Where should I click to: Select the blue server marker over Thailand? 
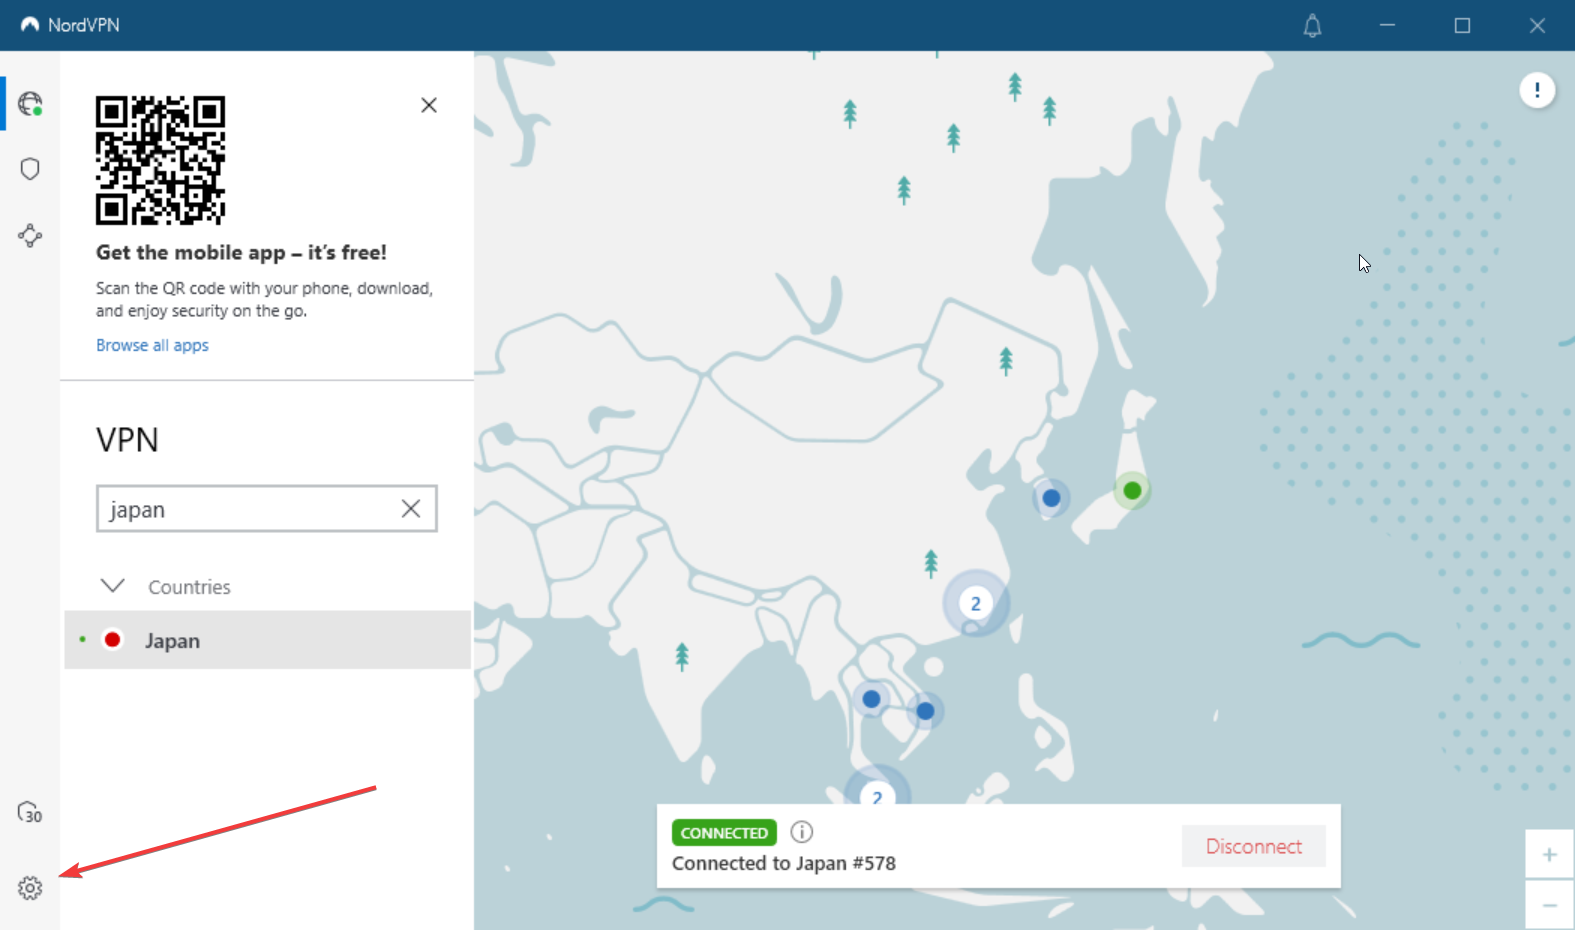[871, 699]
